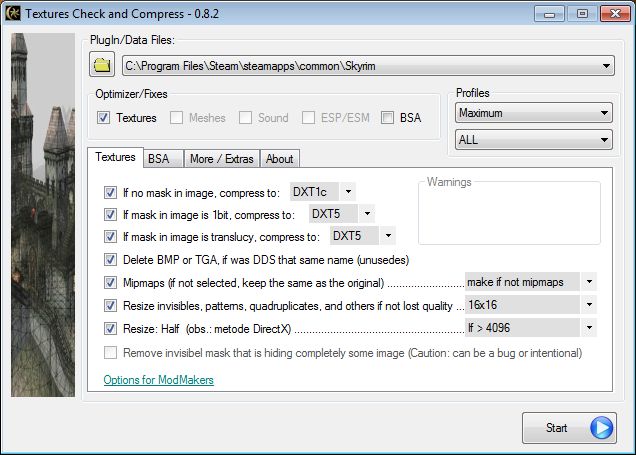
Task: Open the DXT1c compression dropdown
Action: (x=321, y=190)
